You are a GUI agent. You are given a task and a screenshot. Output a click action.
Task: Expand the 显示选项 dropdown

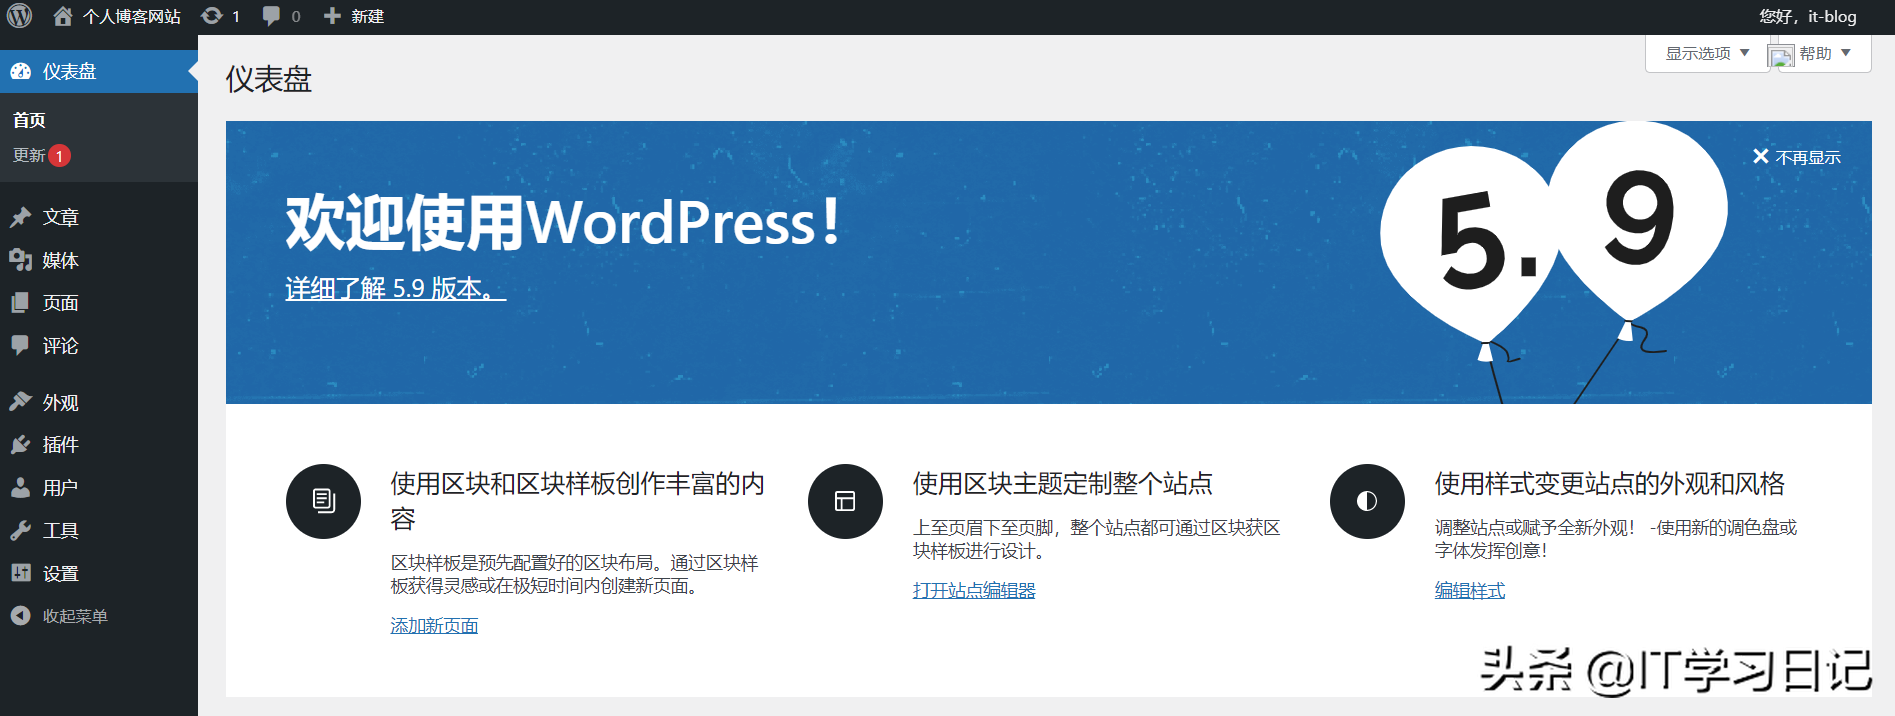(1707, 53)
